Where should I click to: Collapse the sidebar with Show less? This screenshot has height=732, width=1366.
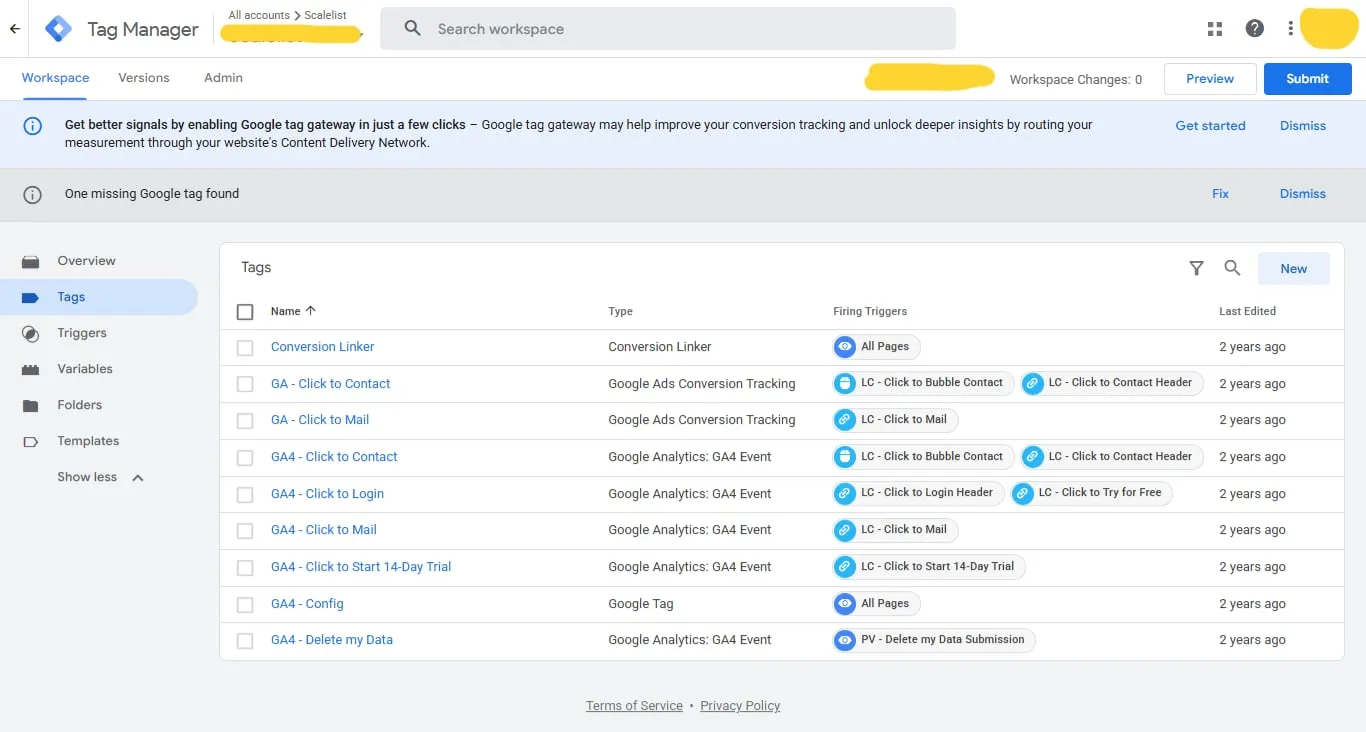pos(99,477)
